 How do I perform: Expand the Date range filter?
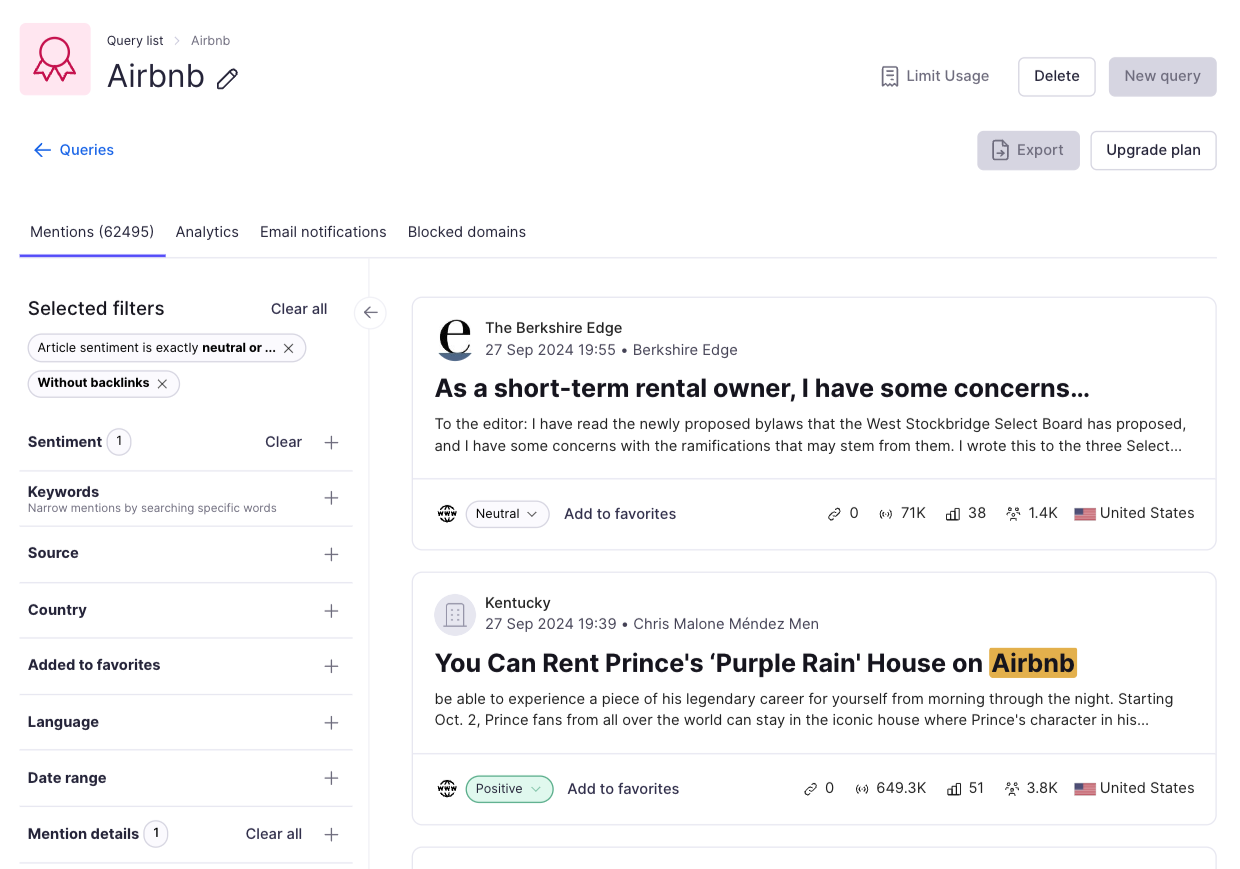point(331,778)
